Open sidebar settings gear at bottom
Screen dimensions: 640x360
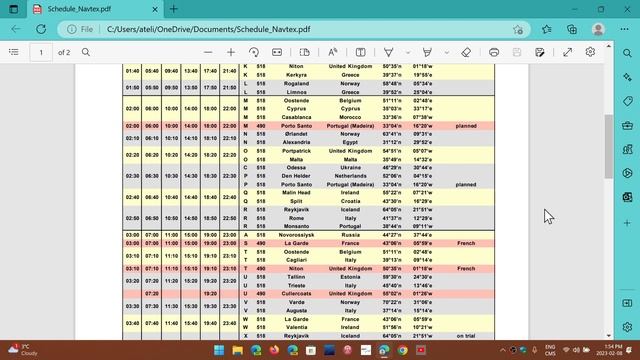point(627,327)
